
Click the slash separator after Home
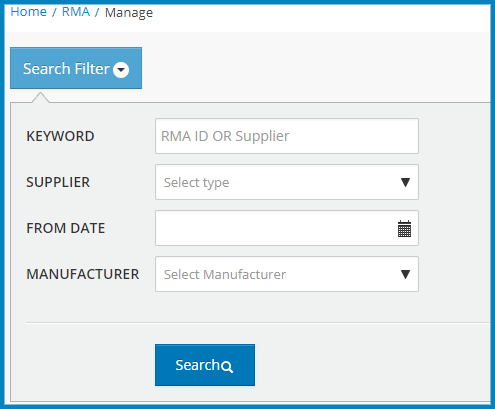(x=54, y=12)
